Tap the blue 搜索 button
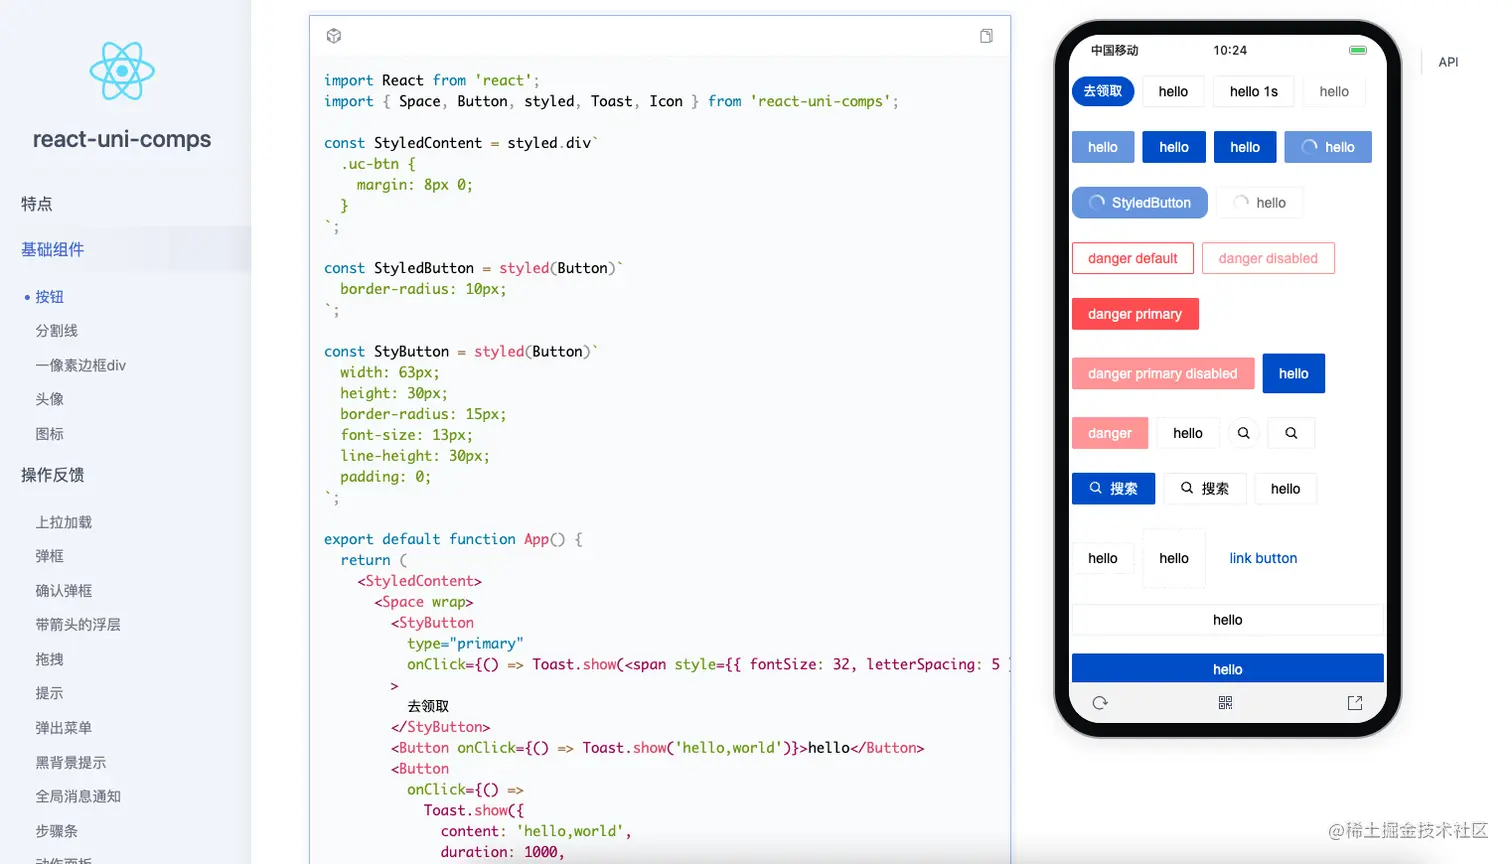 coord(1113,488)
